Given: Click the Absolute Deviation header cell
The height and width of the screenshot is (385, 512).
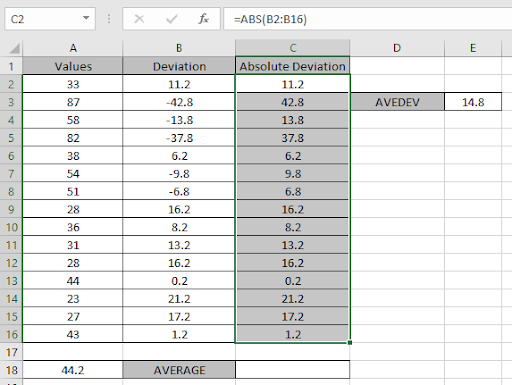Looking at the screenshot, I should click(x=293, y=66).
